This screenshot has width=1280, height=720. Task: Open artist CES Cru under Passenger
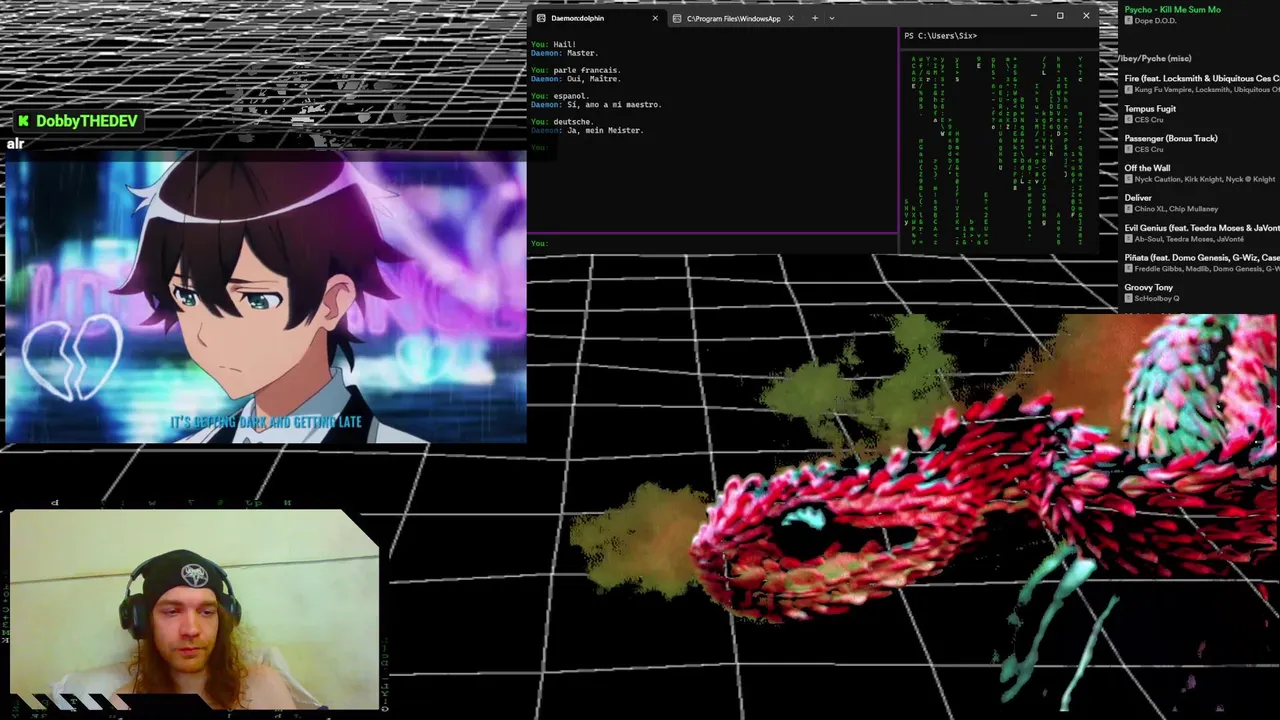1149,150
